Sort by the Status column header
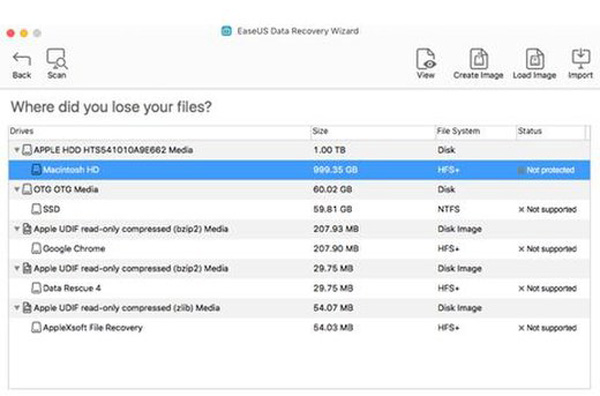Screen dimensions: 600x396 click(x=551, y=131)
